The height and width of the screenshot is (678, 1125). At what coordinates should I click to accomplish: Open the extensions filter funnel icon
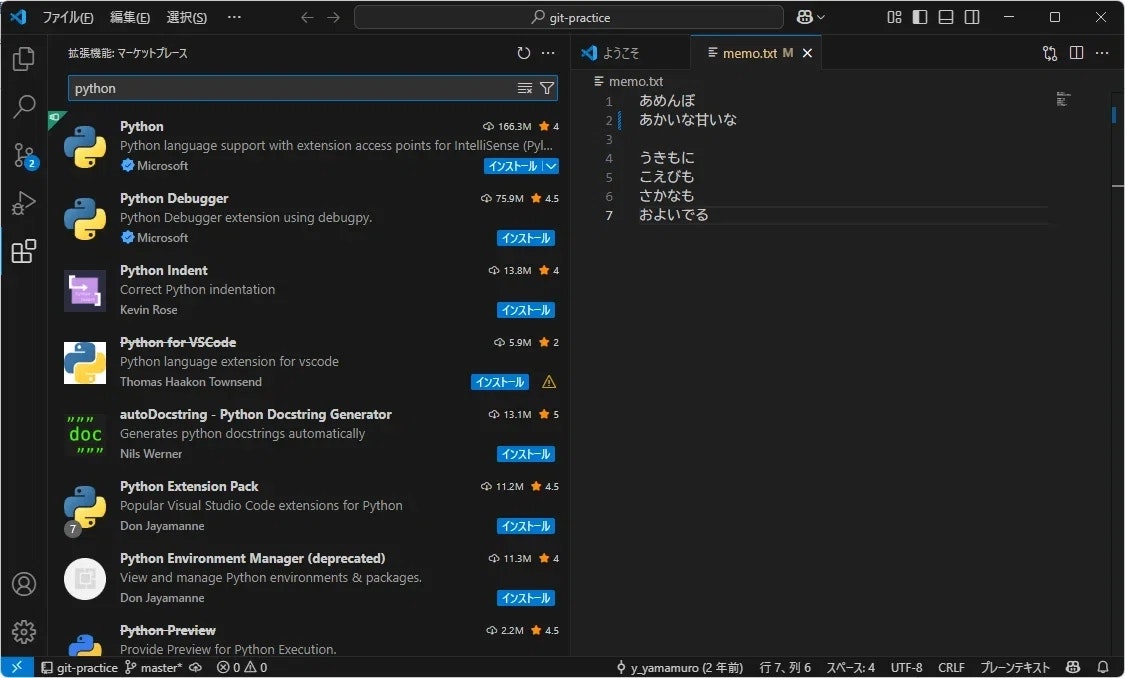[x=547, y=88]
